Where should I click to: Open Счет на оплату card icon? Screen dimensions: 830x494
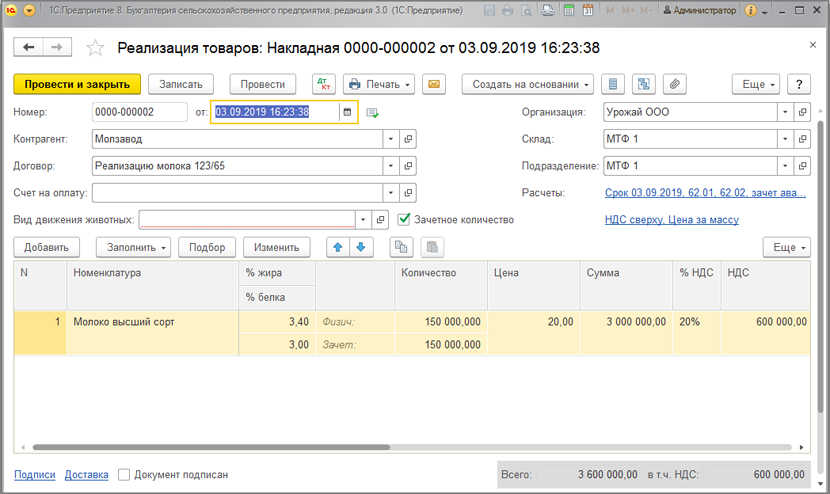[408, 193]
